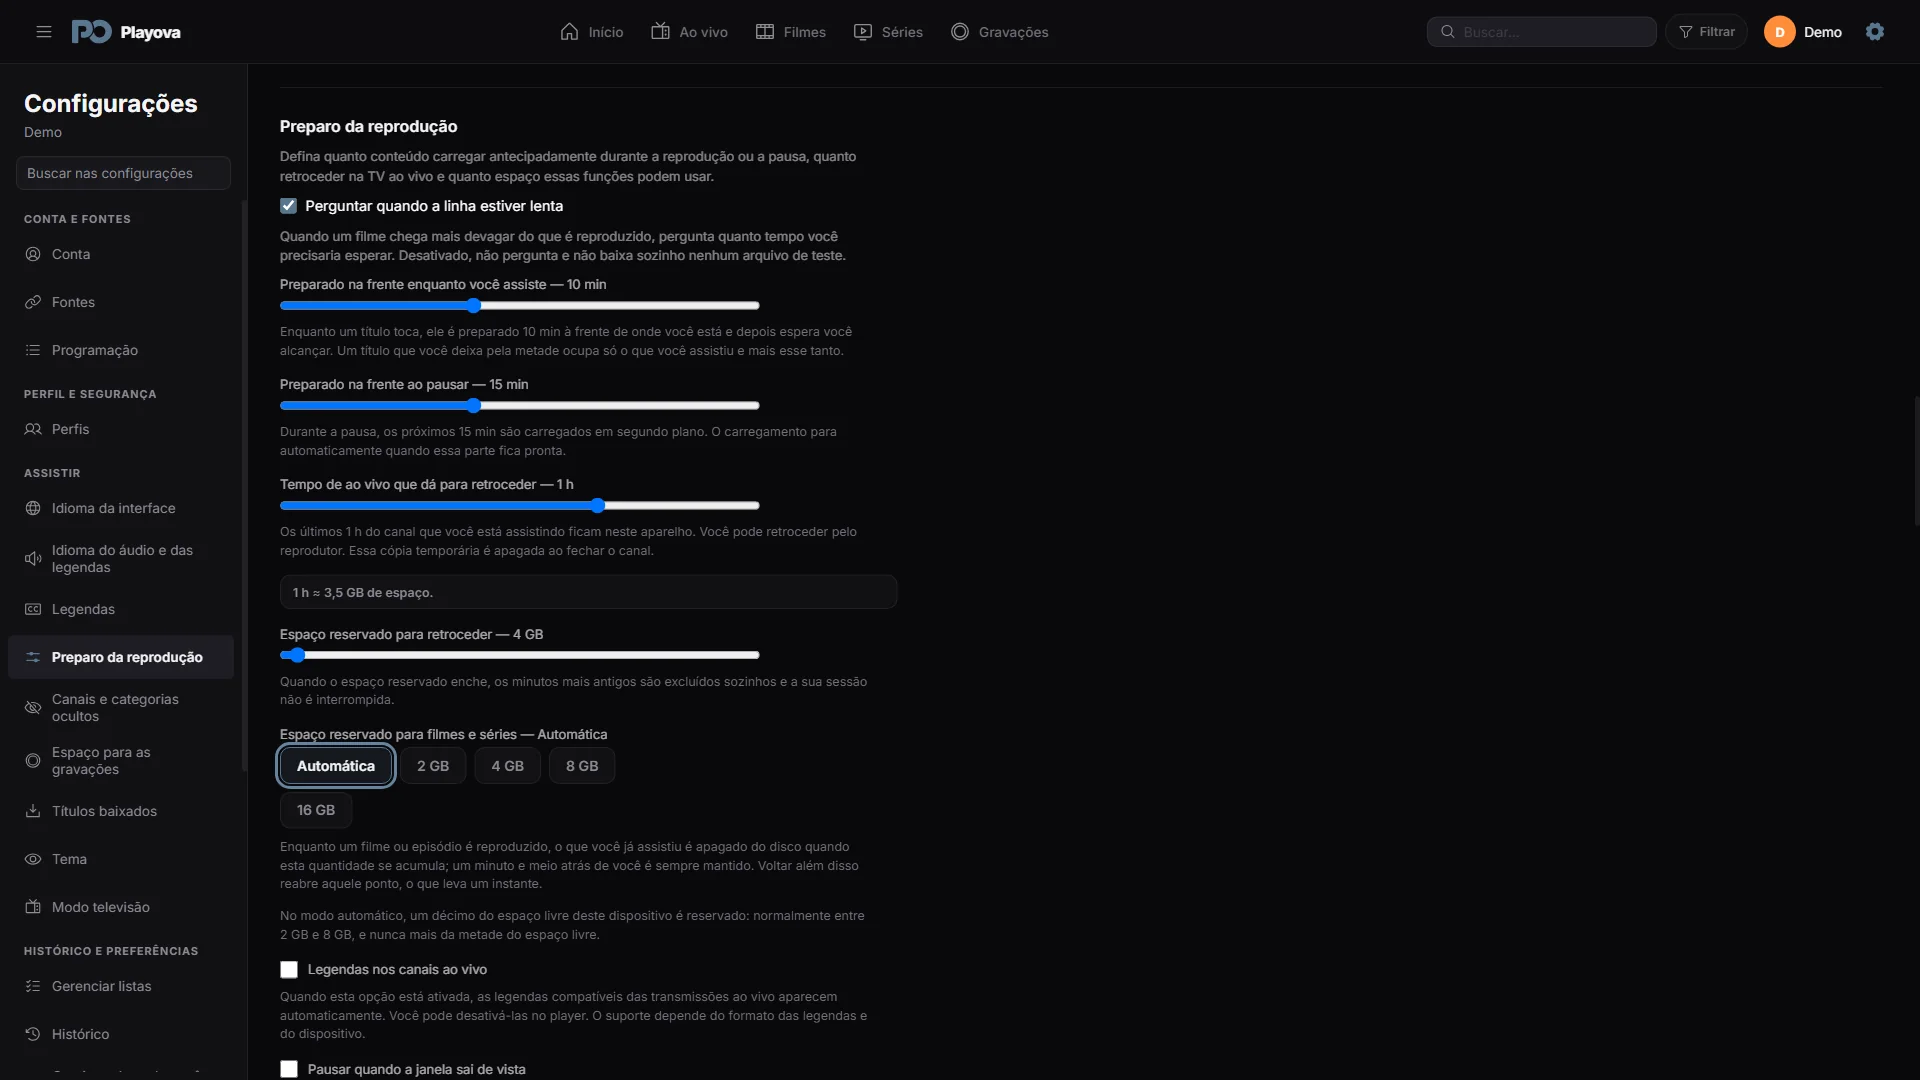Click the Programação list icon
The image size is (1920, 1080).
pyautogui.click(x=33, y=350)
